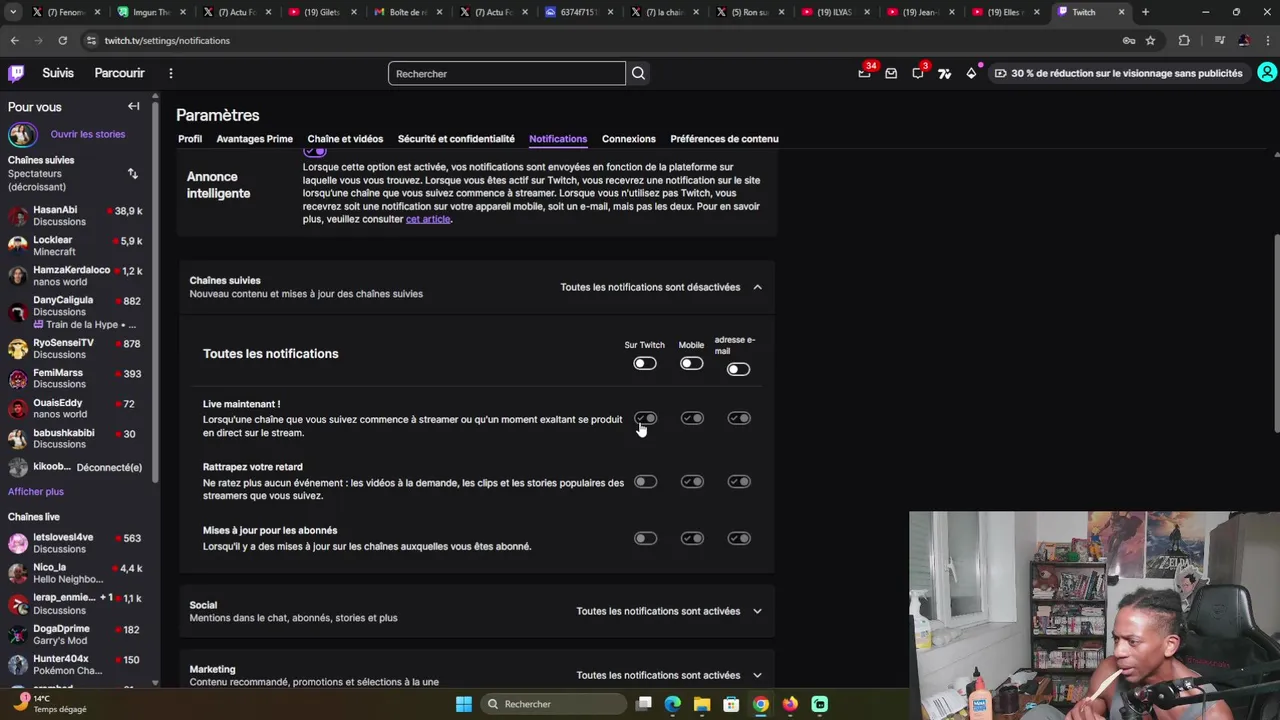Select the Notifications tab
The width and height of the screenshot is (1280, 720).
tap(558, 139)
